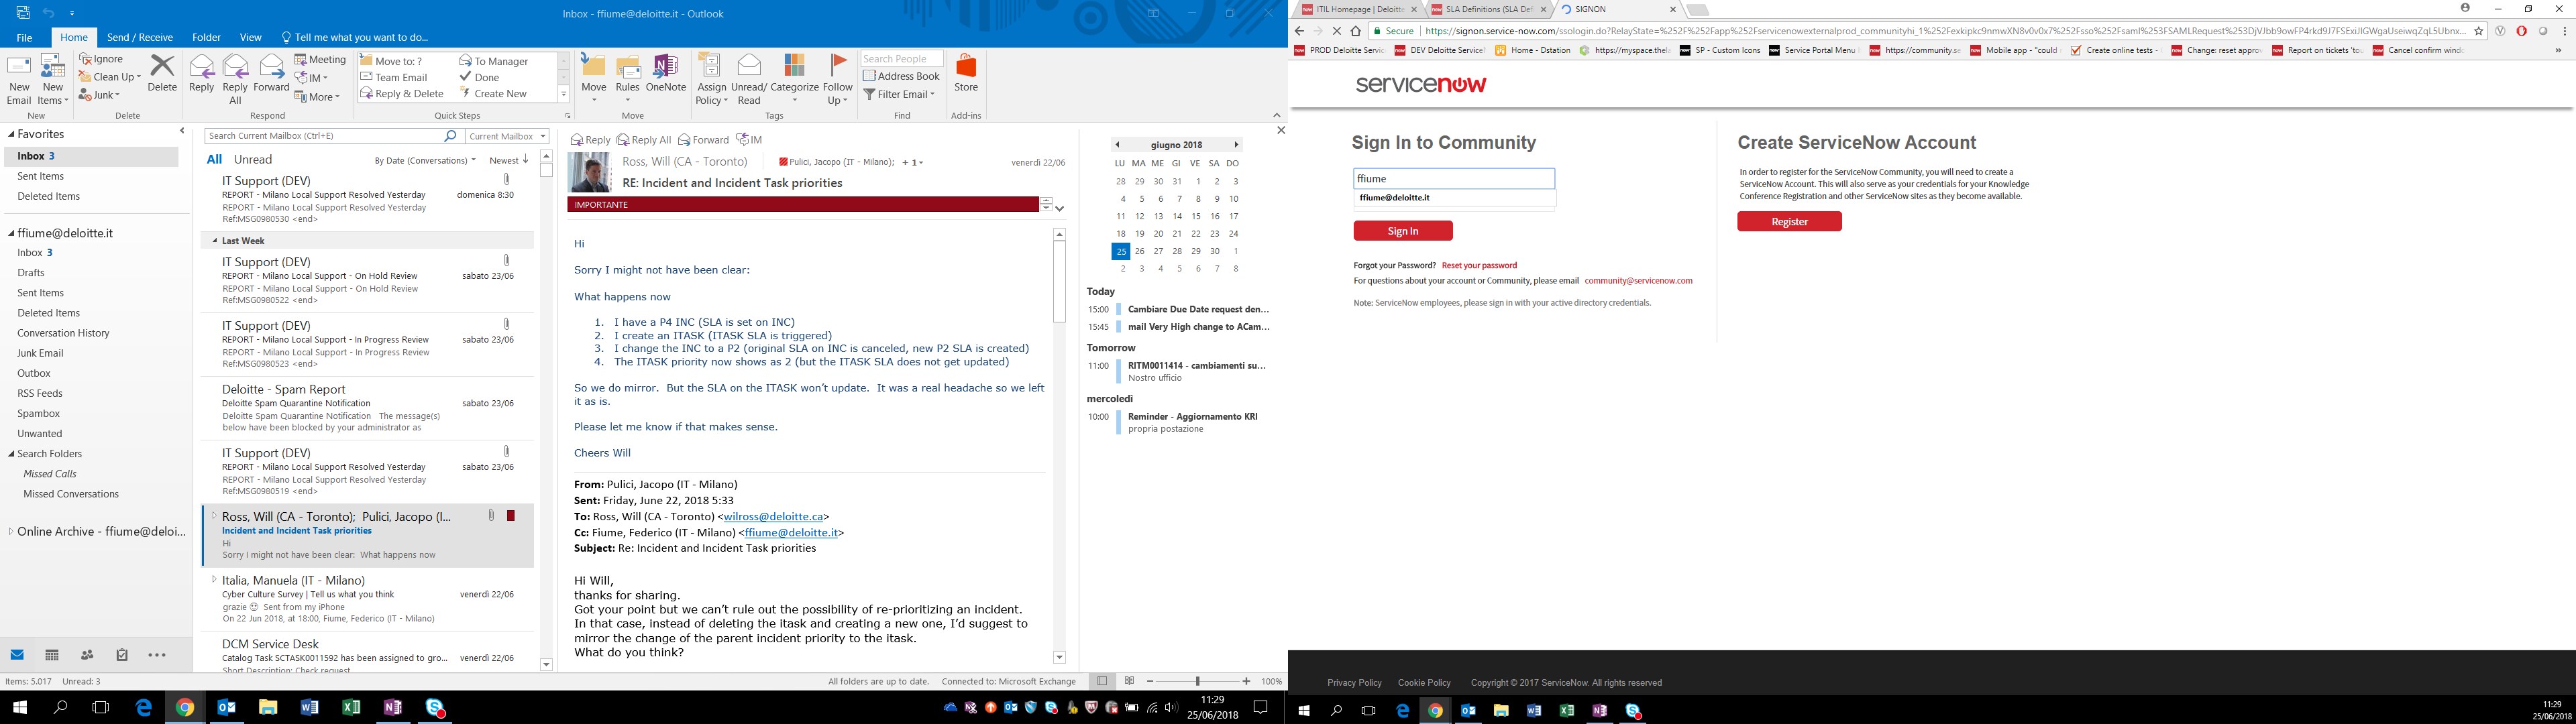Toggle red category flag on Ross, Will message
Viewport: 2576px width, 724px height.
click(511, 516)
